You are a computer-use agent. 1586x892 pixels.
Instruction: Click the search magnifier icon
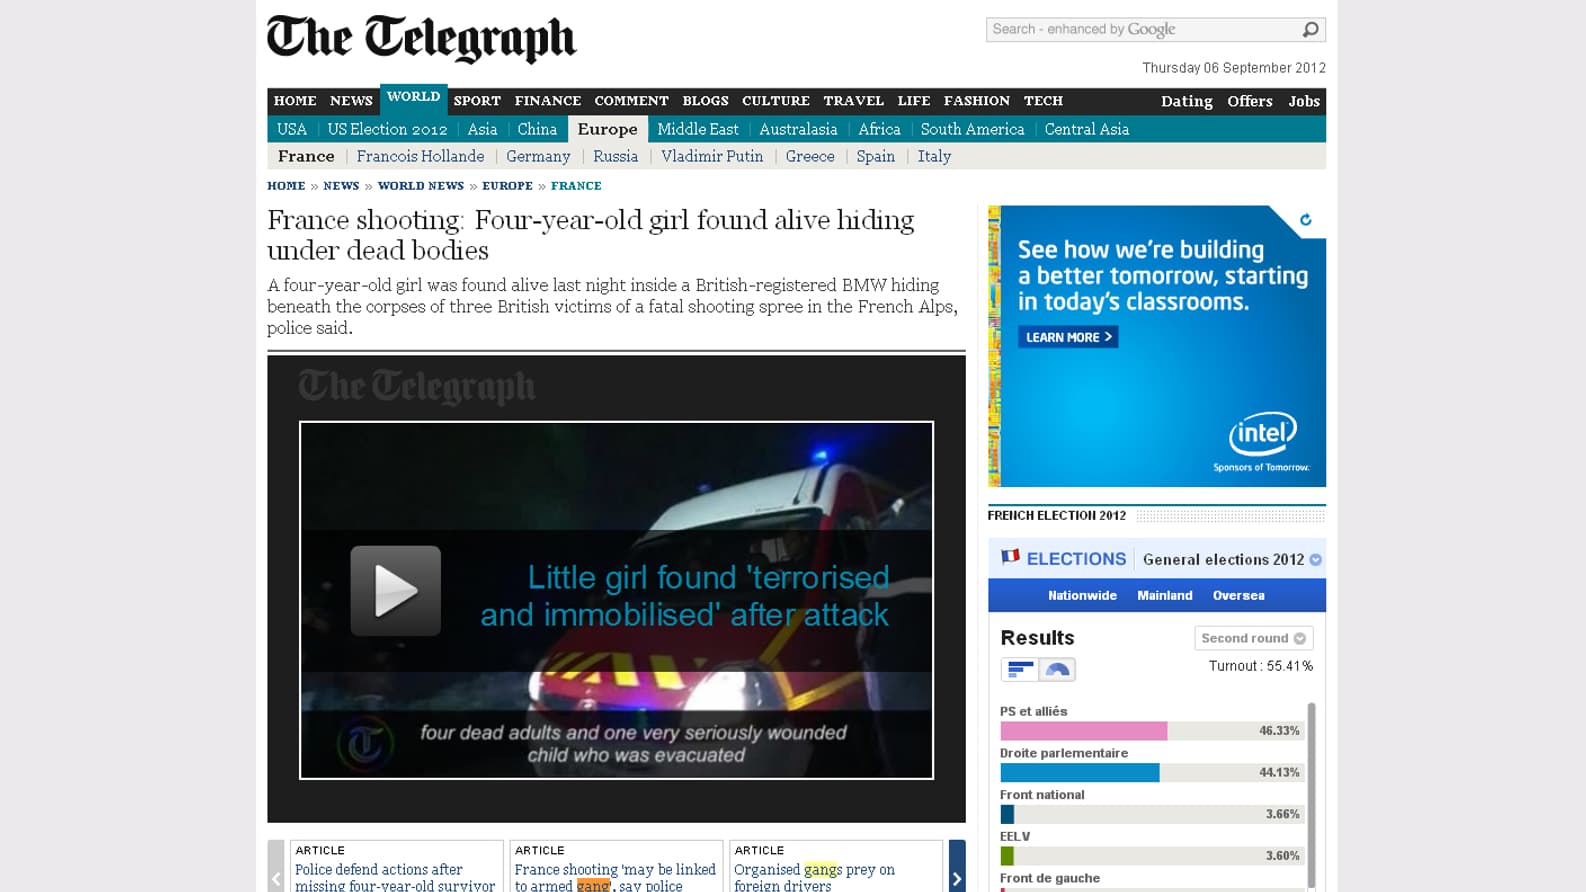point(1310,30)
